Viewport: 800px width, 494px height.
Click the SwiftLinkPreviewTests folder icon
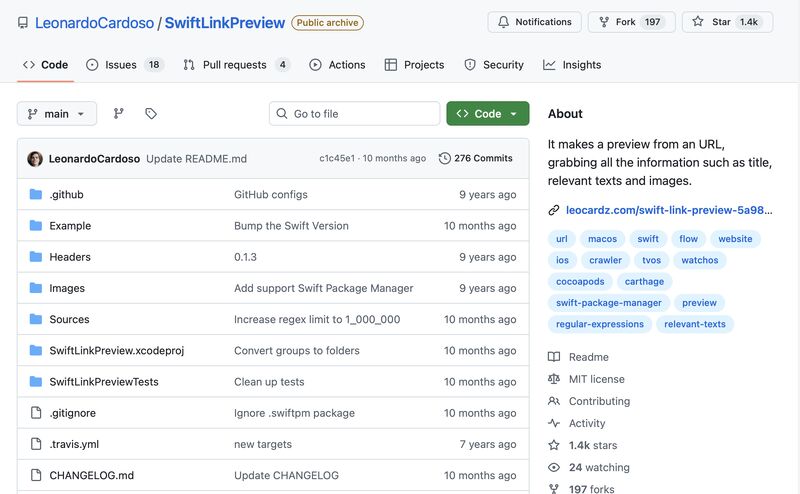click(x=36, y=381)
